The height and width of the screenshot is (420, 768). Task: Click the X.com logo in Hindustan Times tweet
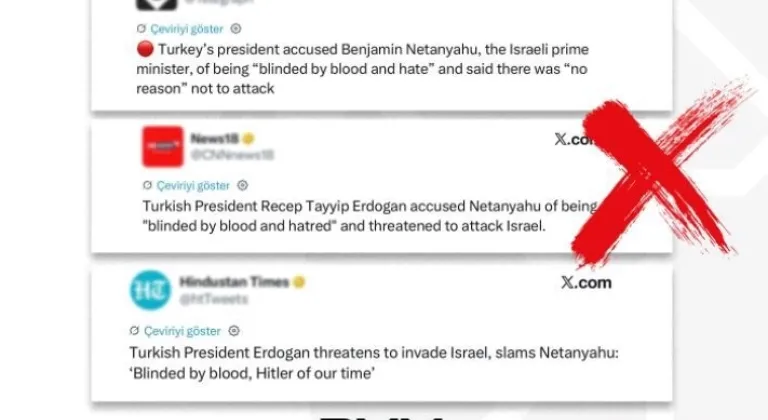pyautogui.click(x=586, y=282)
